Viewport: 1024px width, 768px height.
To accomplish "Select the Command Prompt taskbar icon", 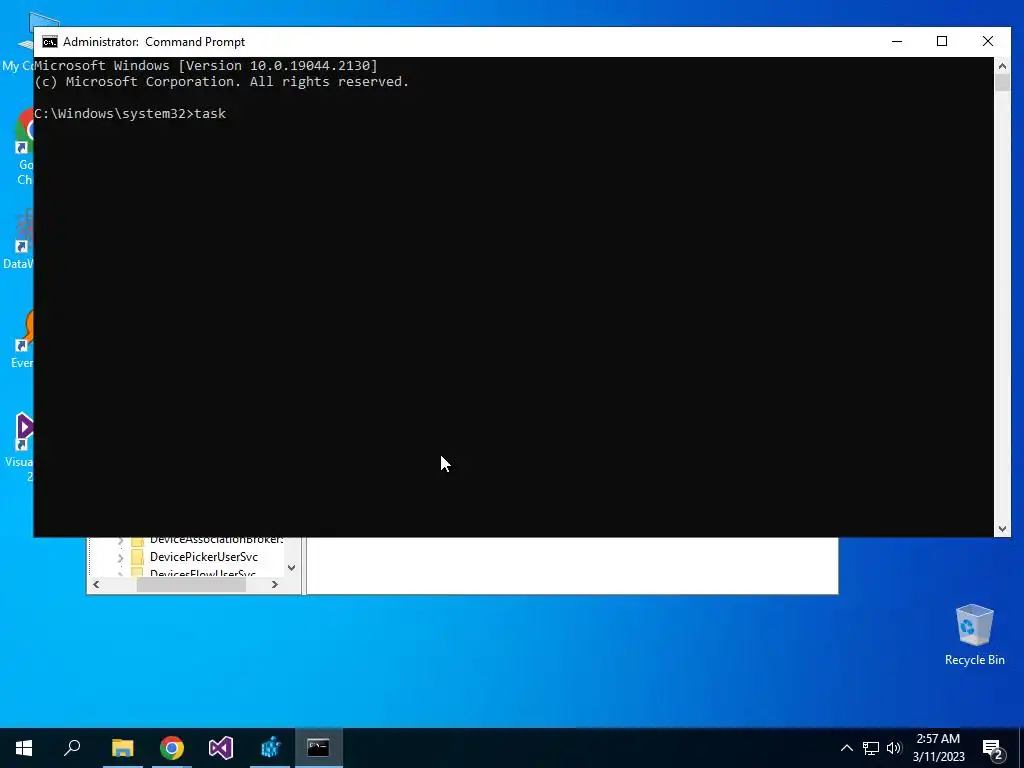I will tap(319, 748).
